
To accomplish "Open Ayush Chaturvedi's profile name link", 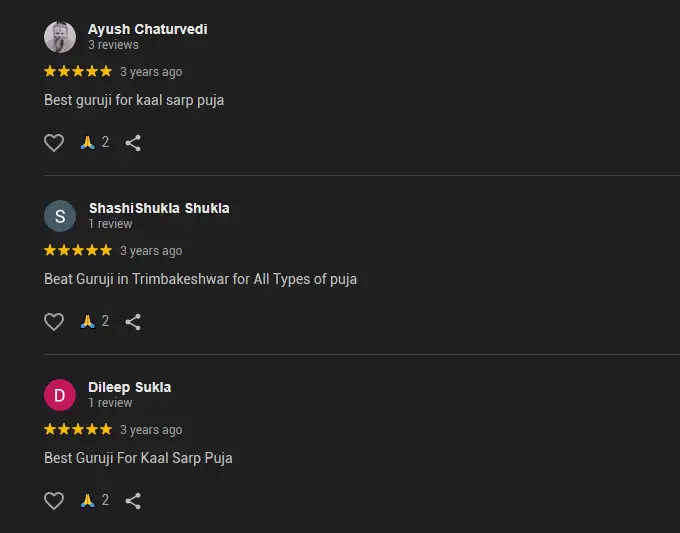I will pos(147,29).
